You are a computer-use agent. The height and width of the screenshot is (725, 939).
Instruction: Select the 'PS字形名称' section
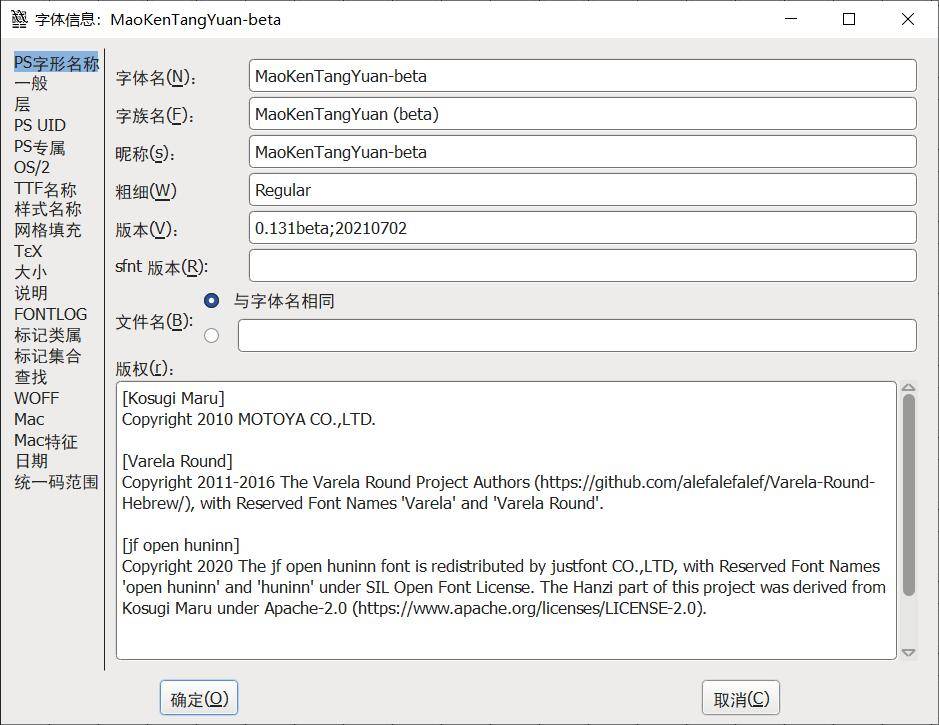[x=56, y=63]
